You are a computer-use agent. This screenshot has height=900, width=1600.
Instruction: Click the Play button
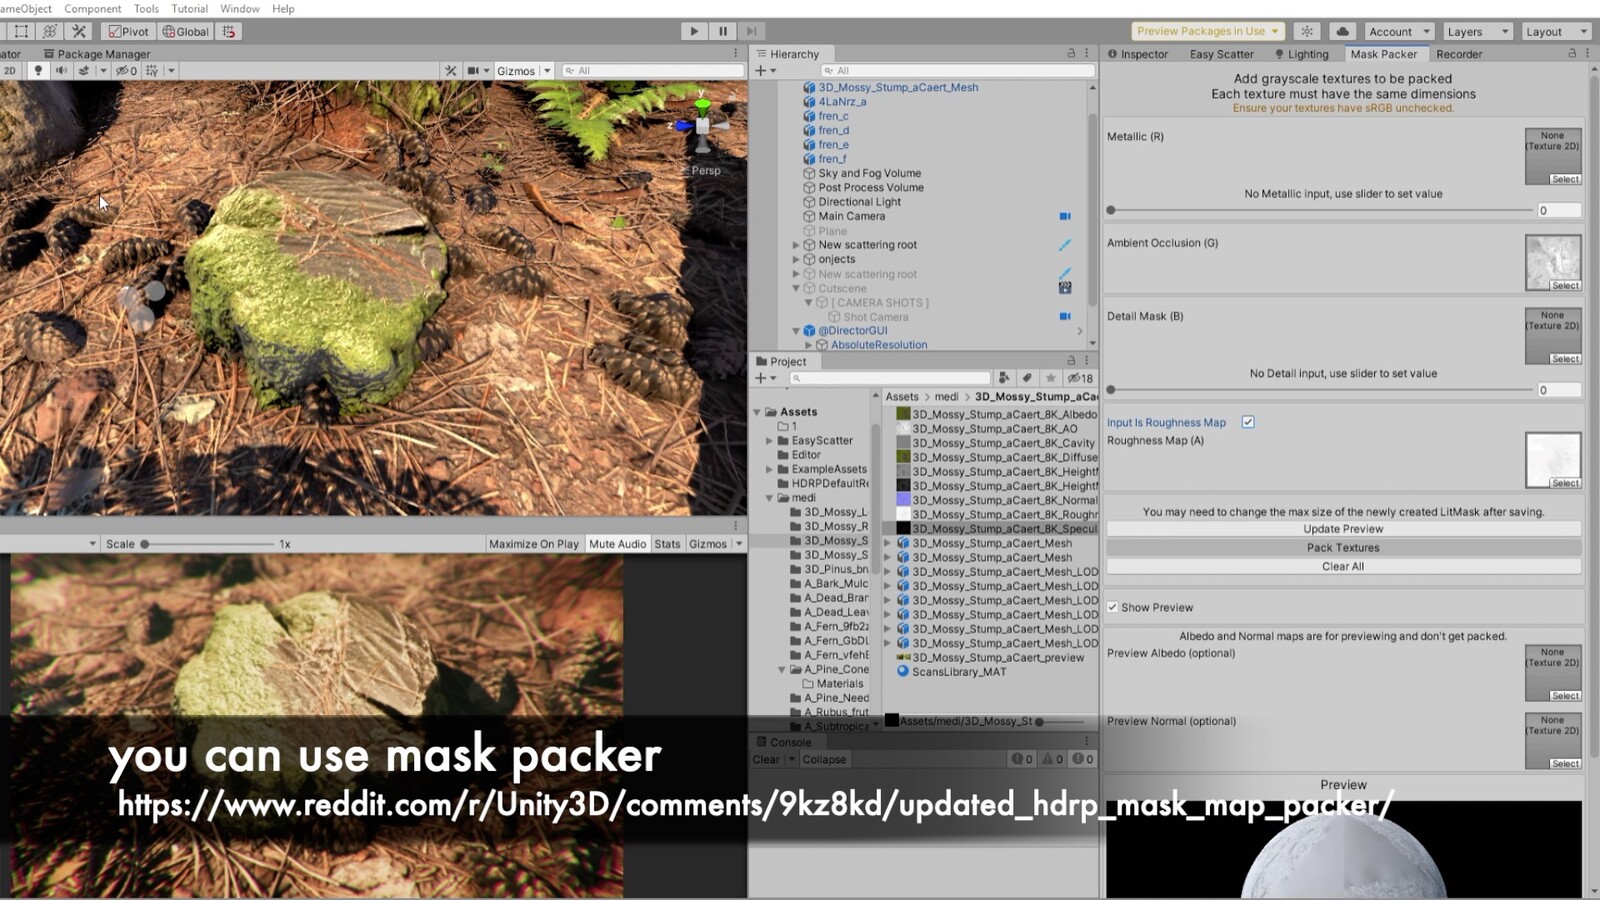(694, 31)
